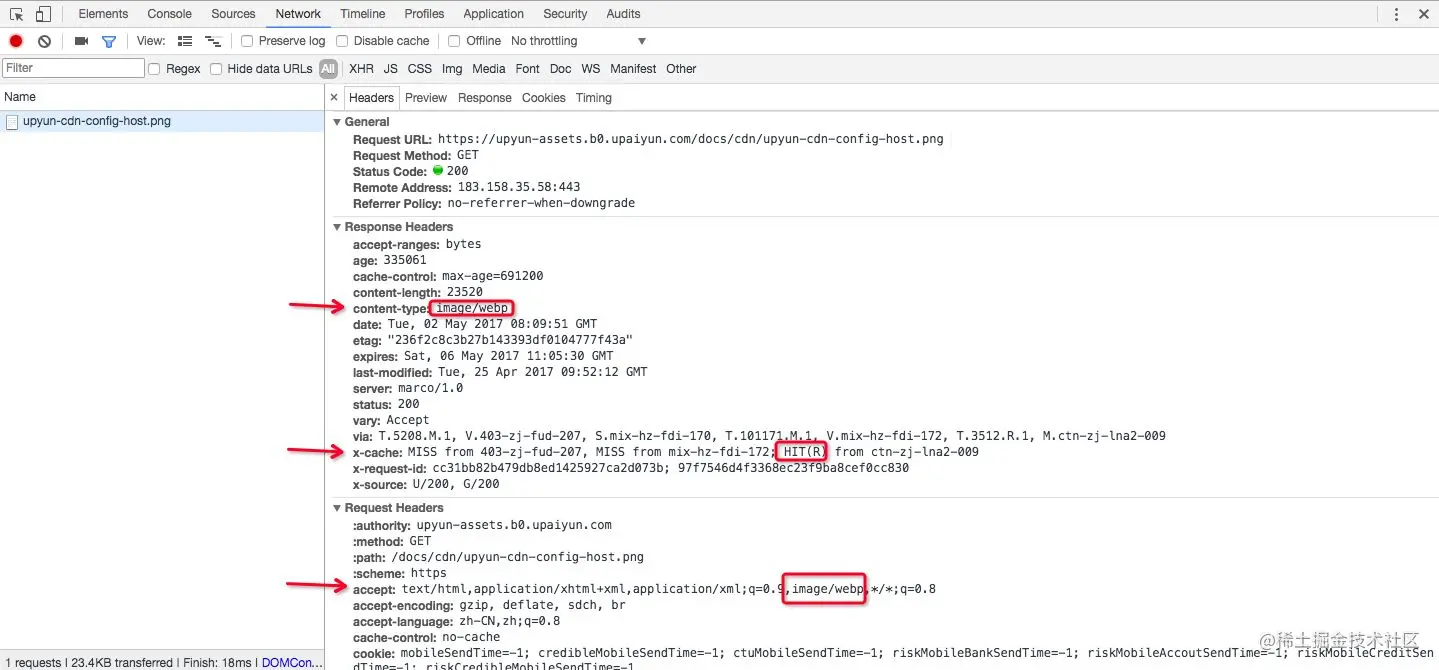Click the upyun-cdn-config-host.png file icon
Screen dimensions: 1439x670
(12, 121)
